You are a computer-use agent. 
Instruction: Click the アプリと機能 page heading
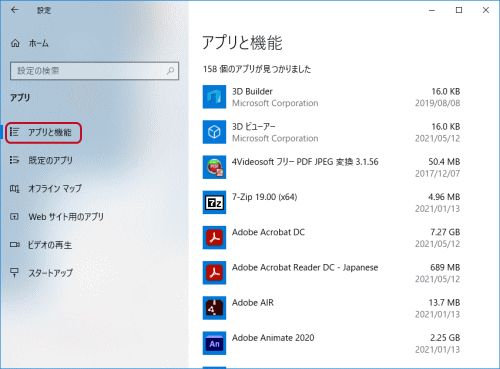tap(242, 43)
